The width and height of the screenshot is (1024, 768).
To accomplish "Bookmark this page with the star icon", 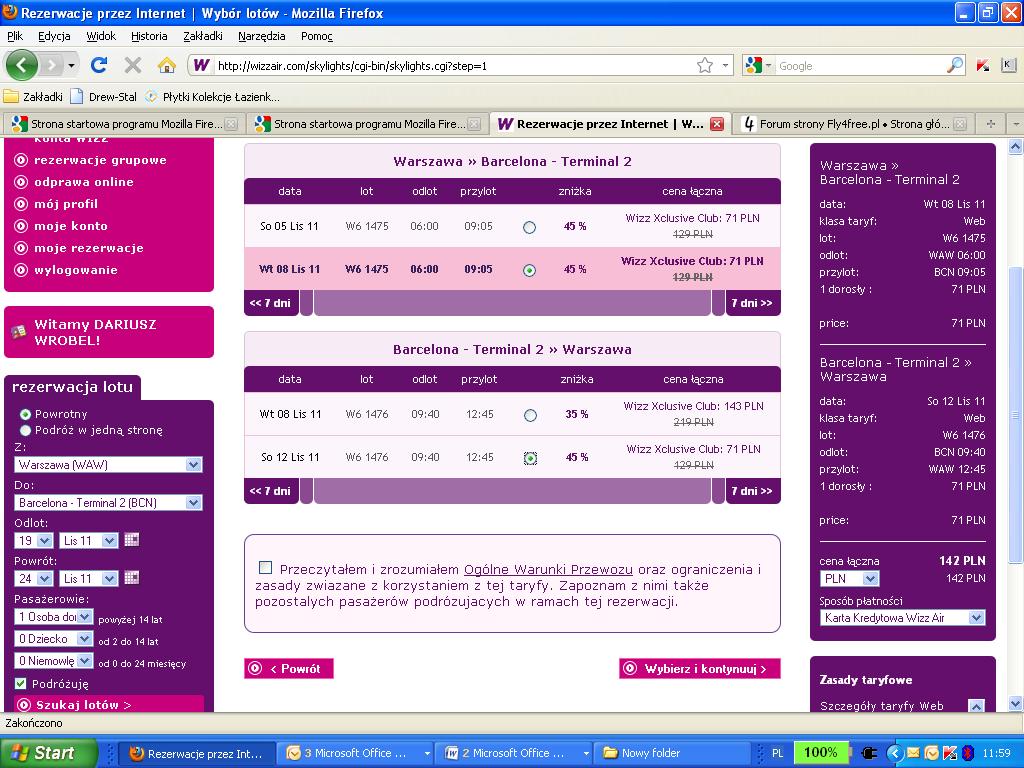I will pyautogui.click(x=705, y=65).
